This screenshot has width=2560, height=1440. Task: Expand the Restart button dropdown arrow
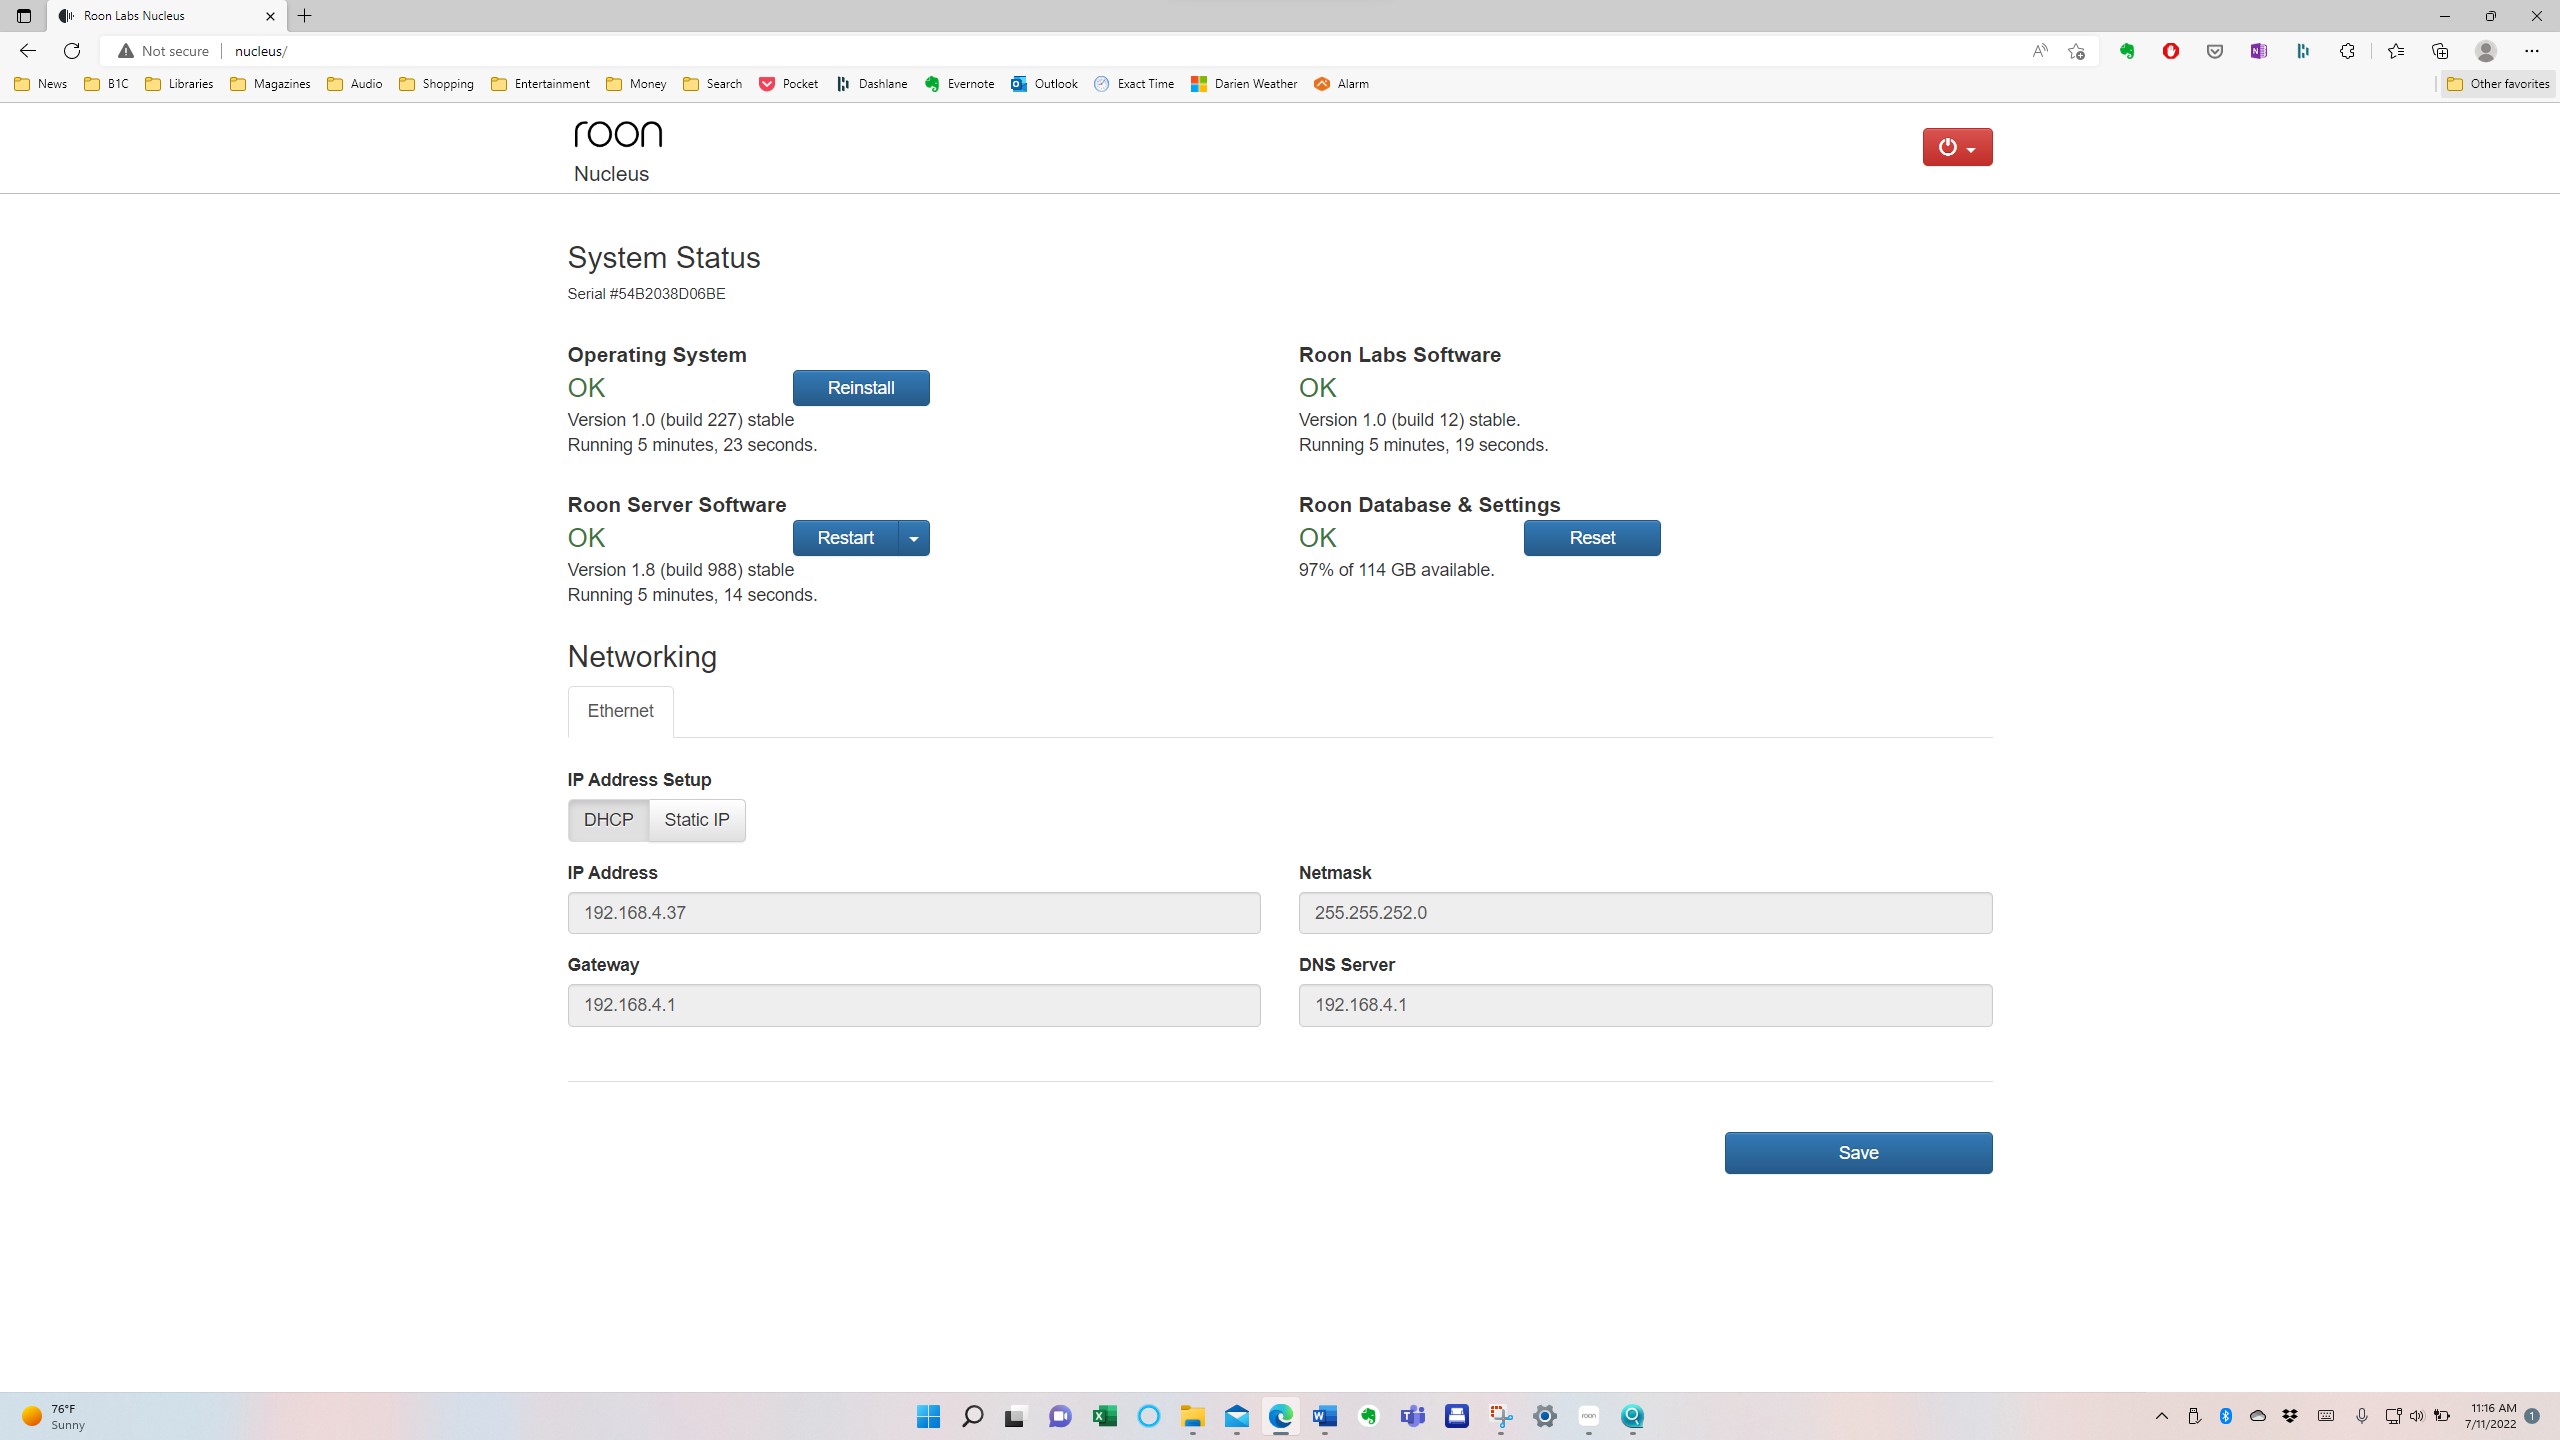[914, 538]
